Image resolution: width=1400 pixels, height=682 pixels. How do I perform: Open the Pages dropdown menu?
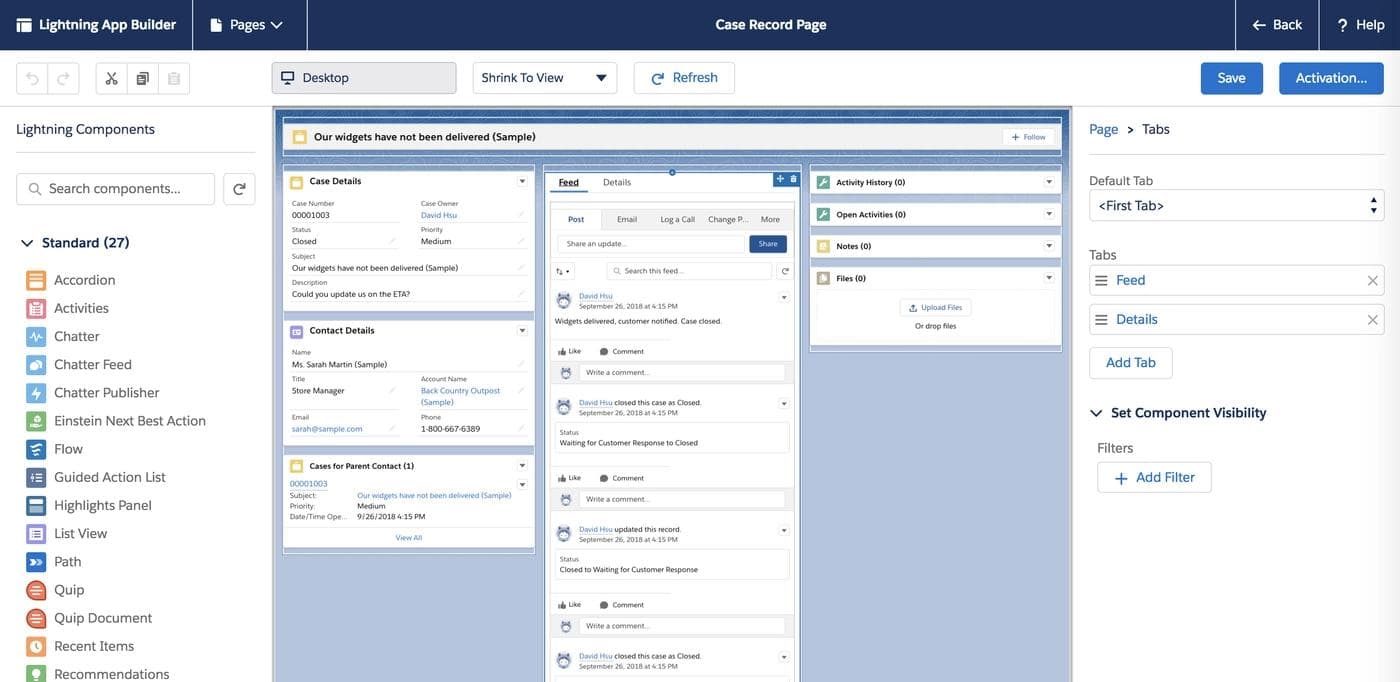(247, 25)
